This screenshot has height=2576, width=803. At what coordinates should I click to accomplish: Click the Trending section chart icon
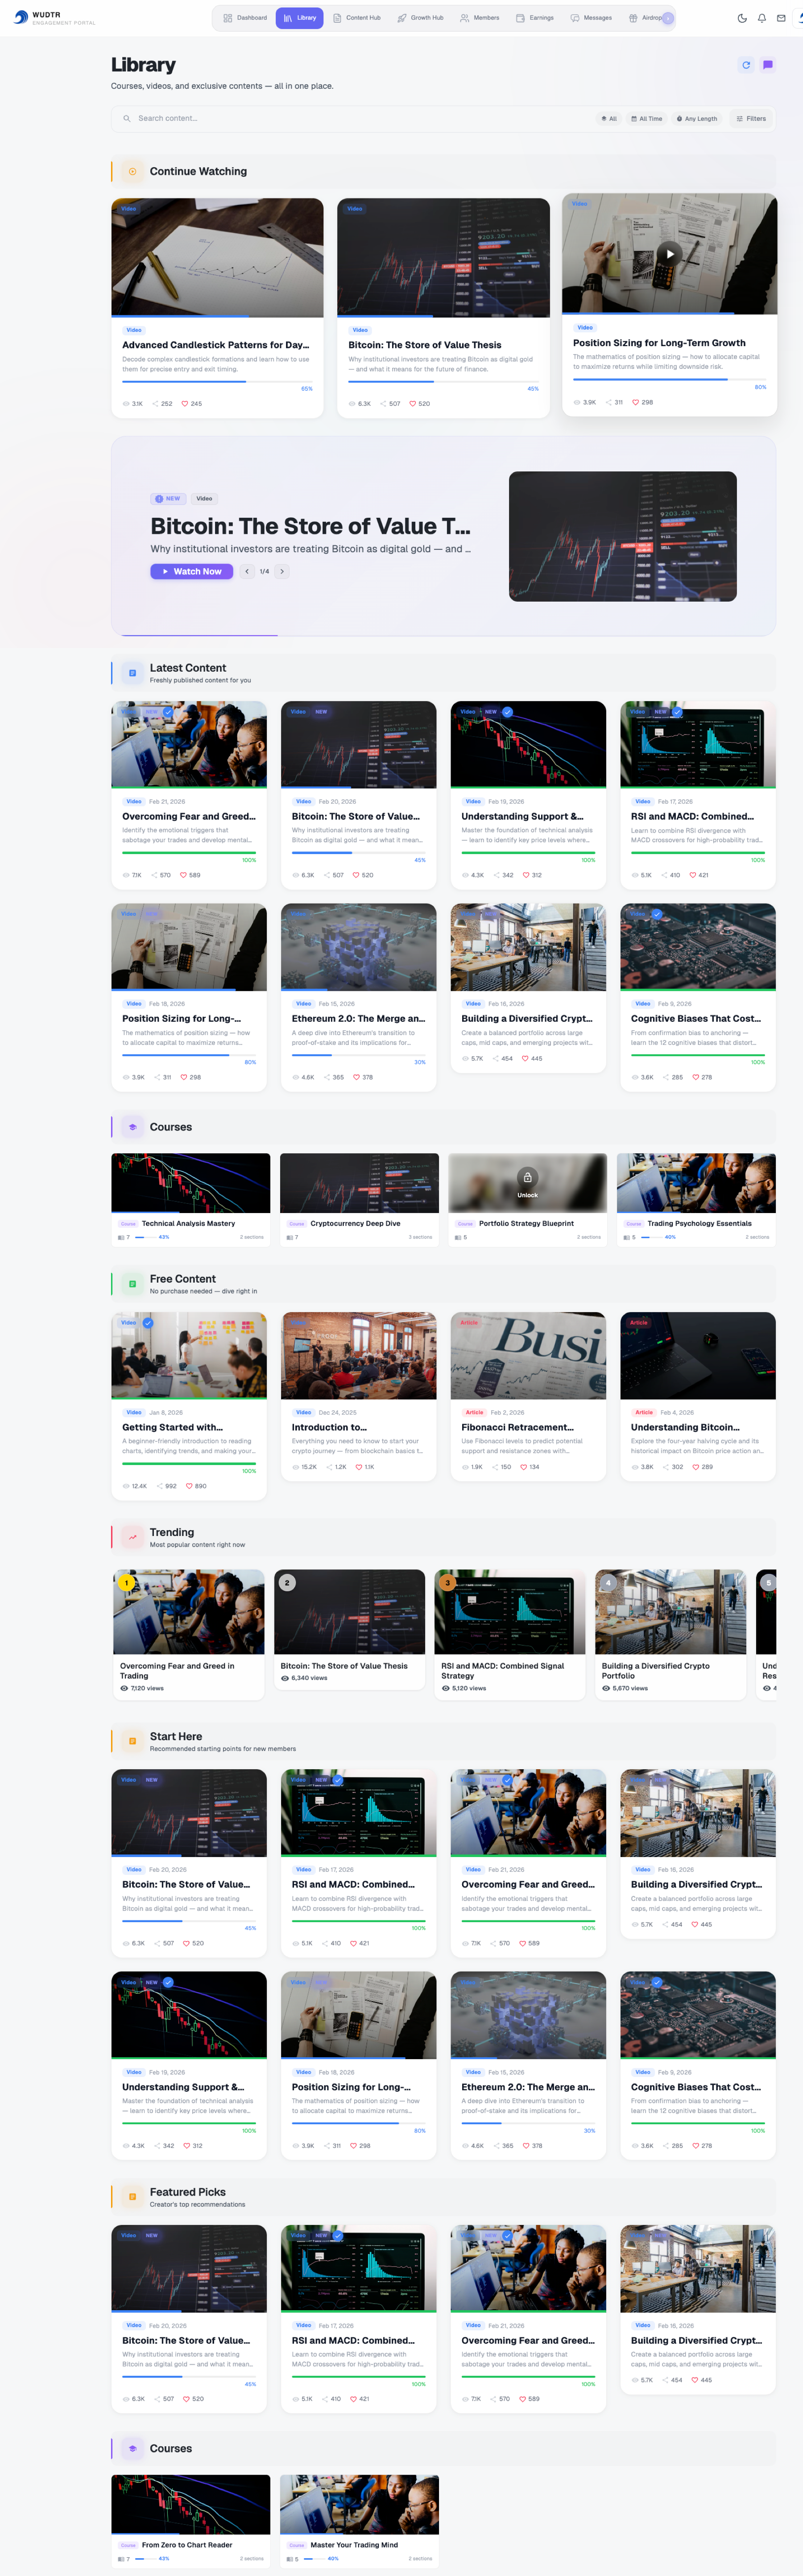tap(132, 1537)
